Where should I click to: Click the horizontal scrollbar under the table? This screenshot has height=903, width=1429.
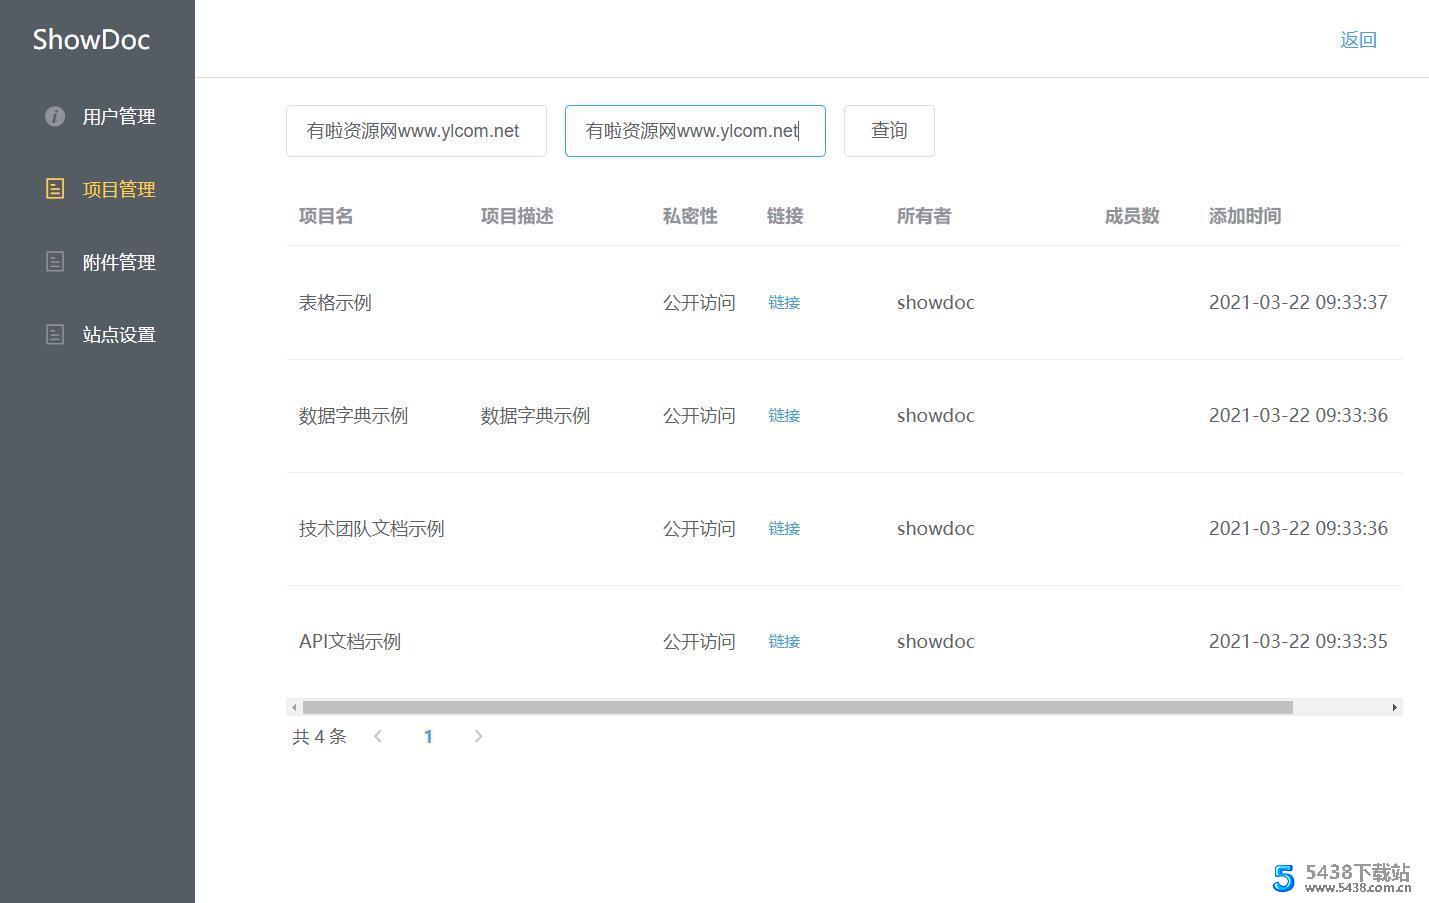tap(797, 707)
